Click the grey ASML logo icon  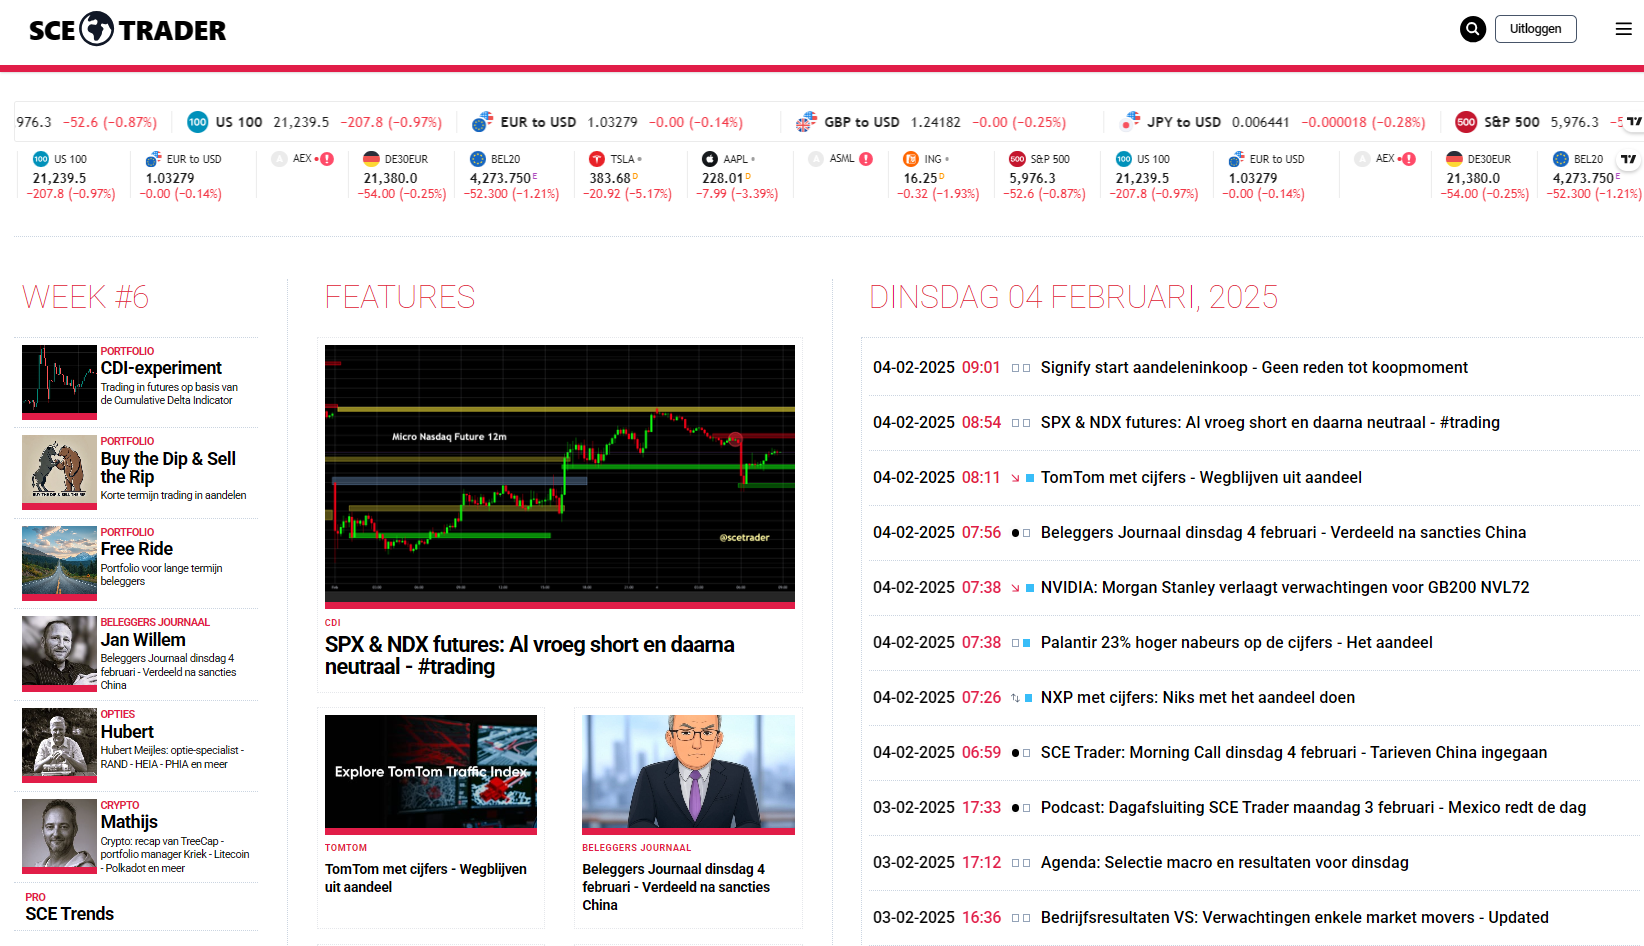tap(816, 159)
